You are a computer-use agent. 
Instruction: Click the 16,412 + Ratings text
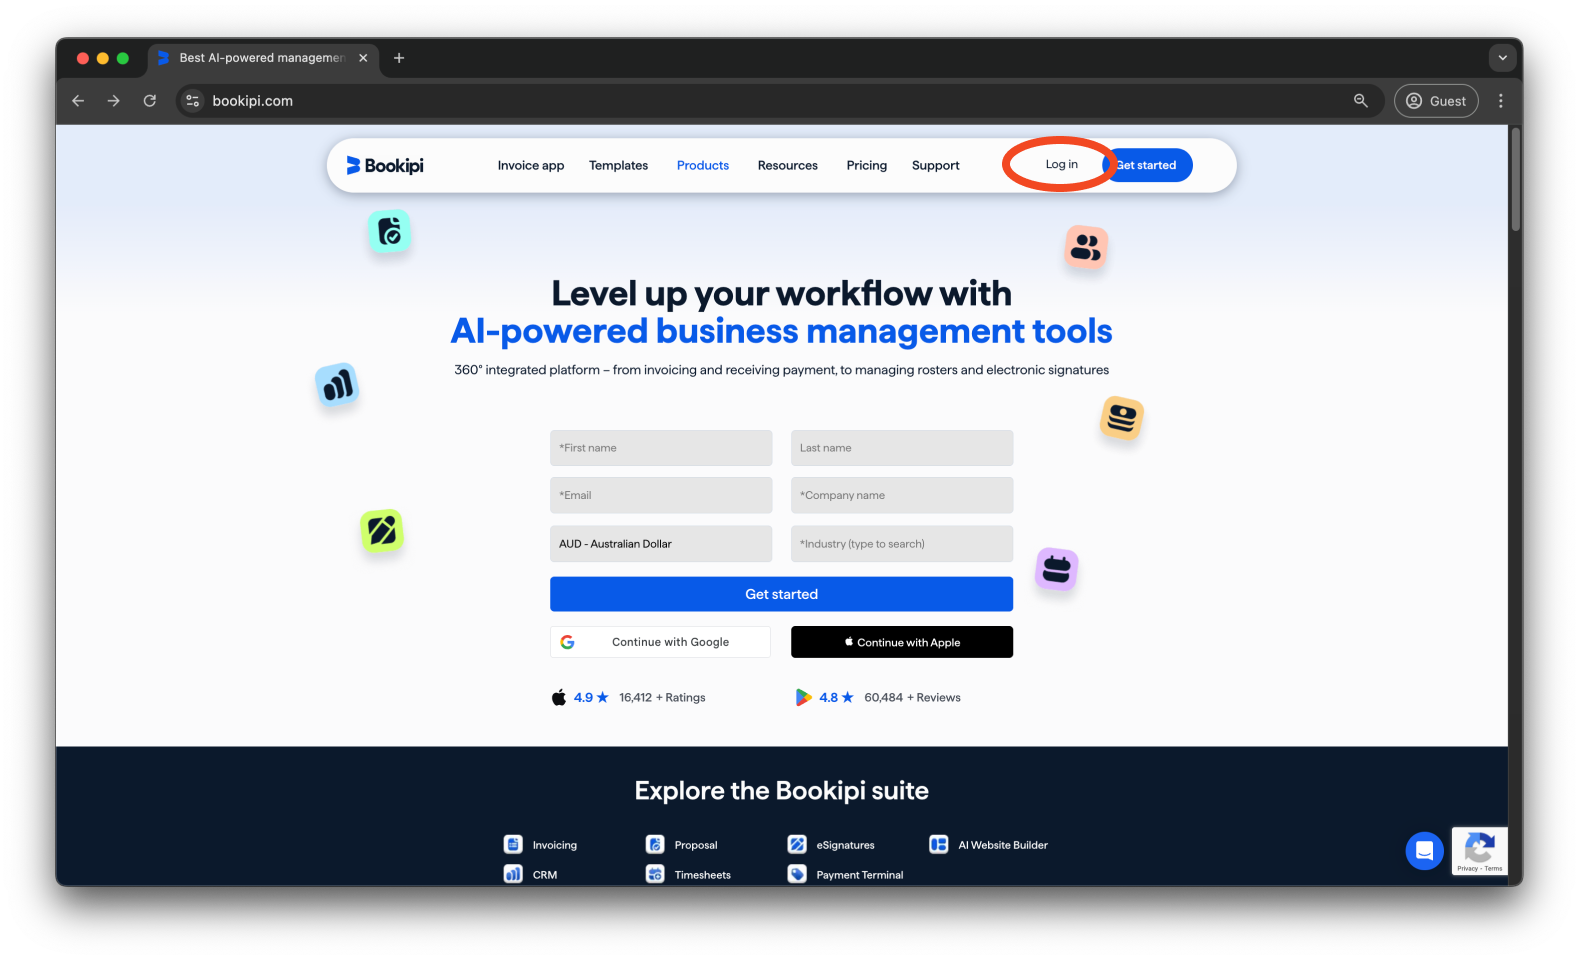pyautogui.click(x=662, y=698)
